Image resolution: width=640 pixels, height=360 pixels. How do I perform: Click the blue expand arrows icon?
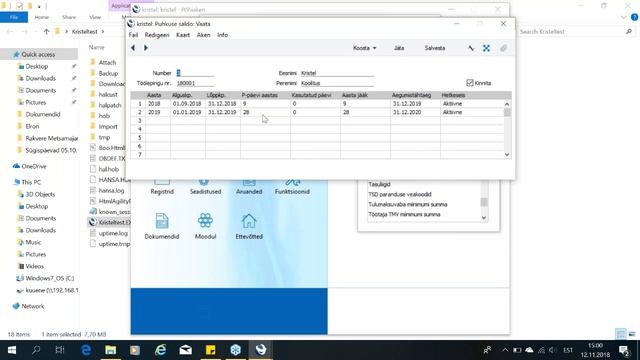[x=486, y=48]
